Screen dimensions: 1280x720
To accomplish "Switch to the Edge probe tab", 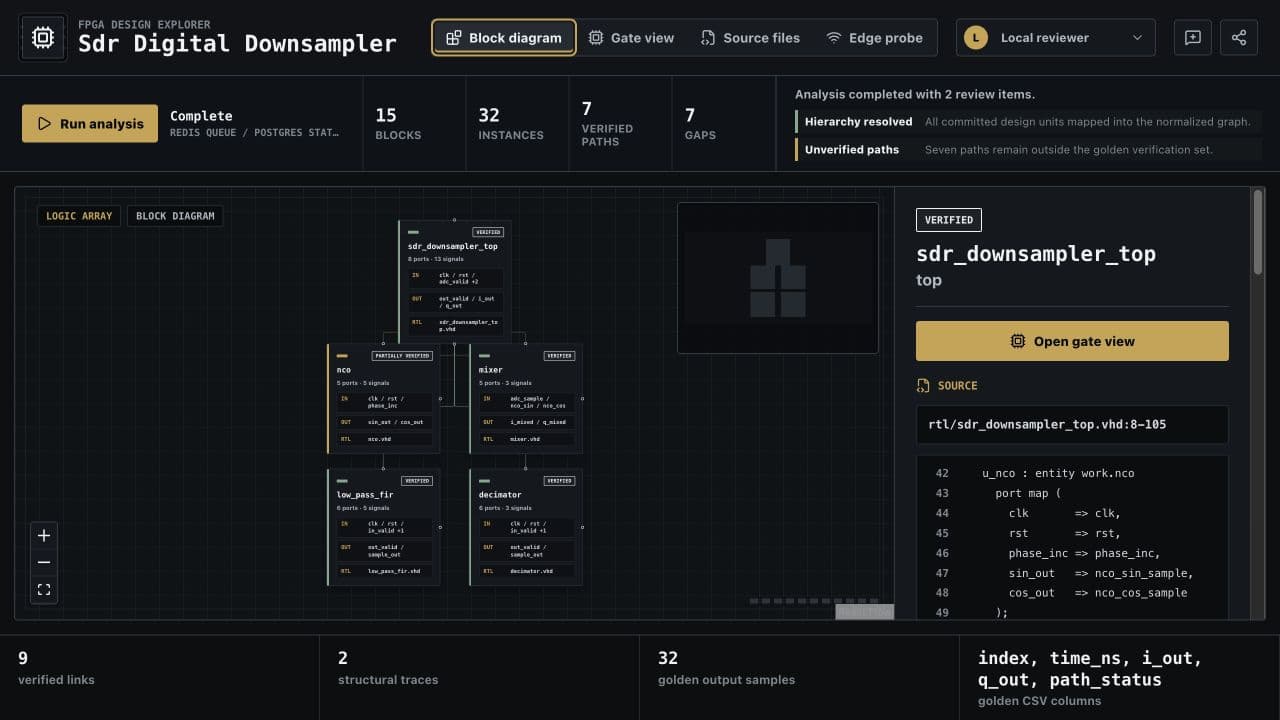I will point(875,38).
